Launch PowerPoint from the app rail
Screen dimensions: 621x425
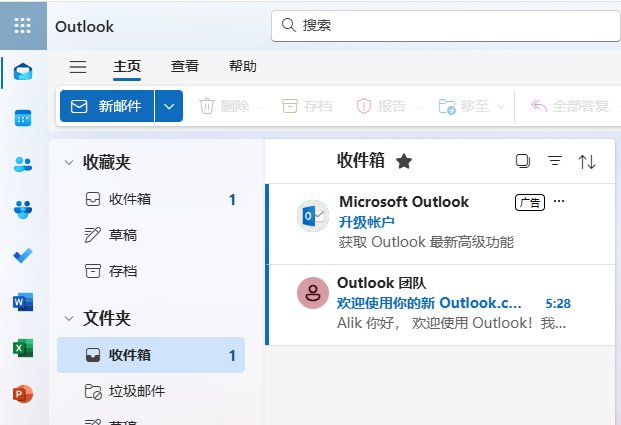23,394
